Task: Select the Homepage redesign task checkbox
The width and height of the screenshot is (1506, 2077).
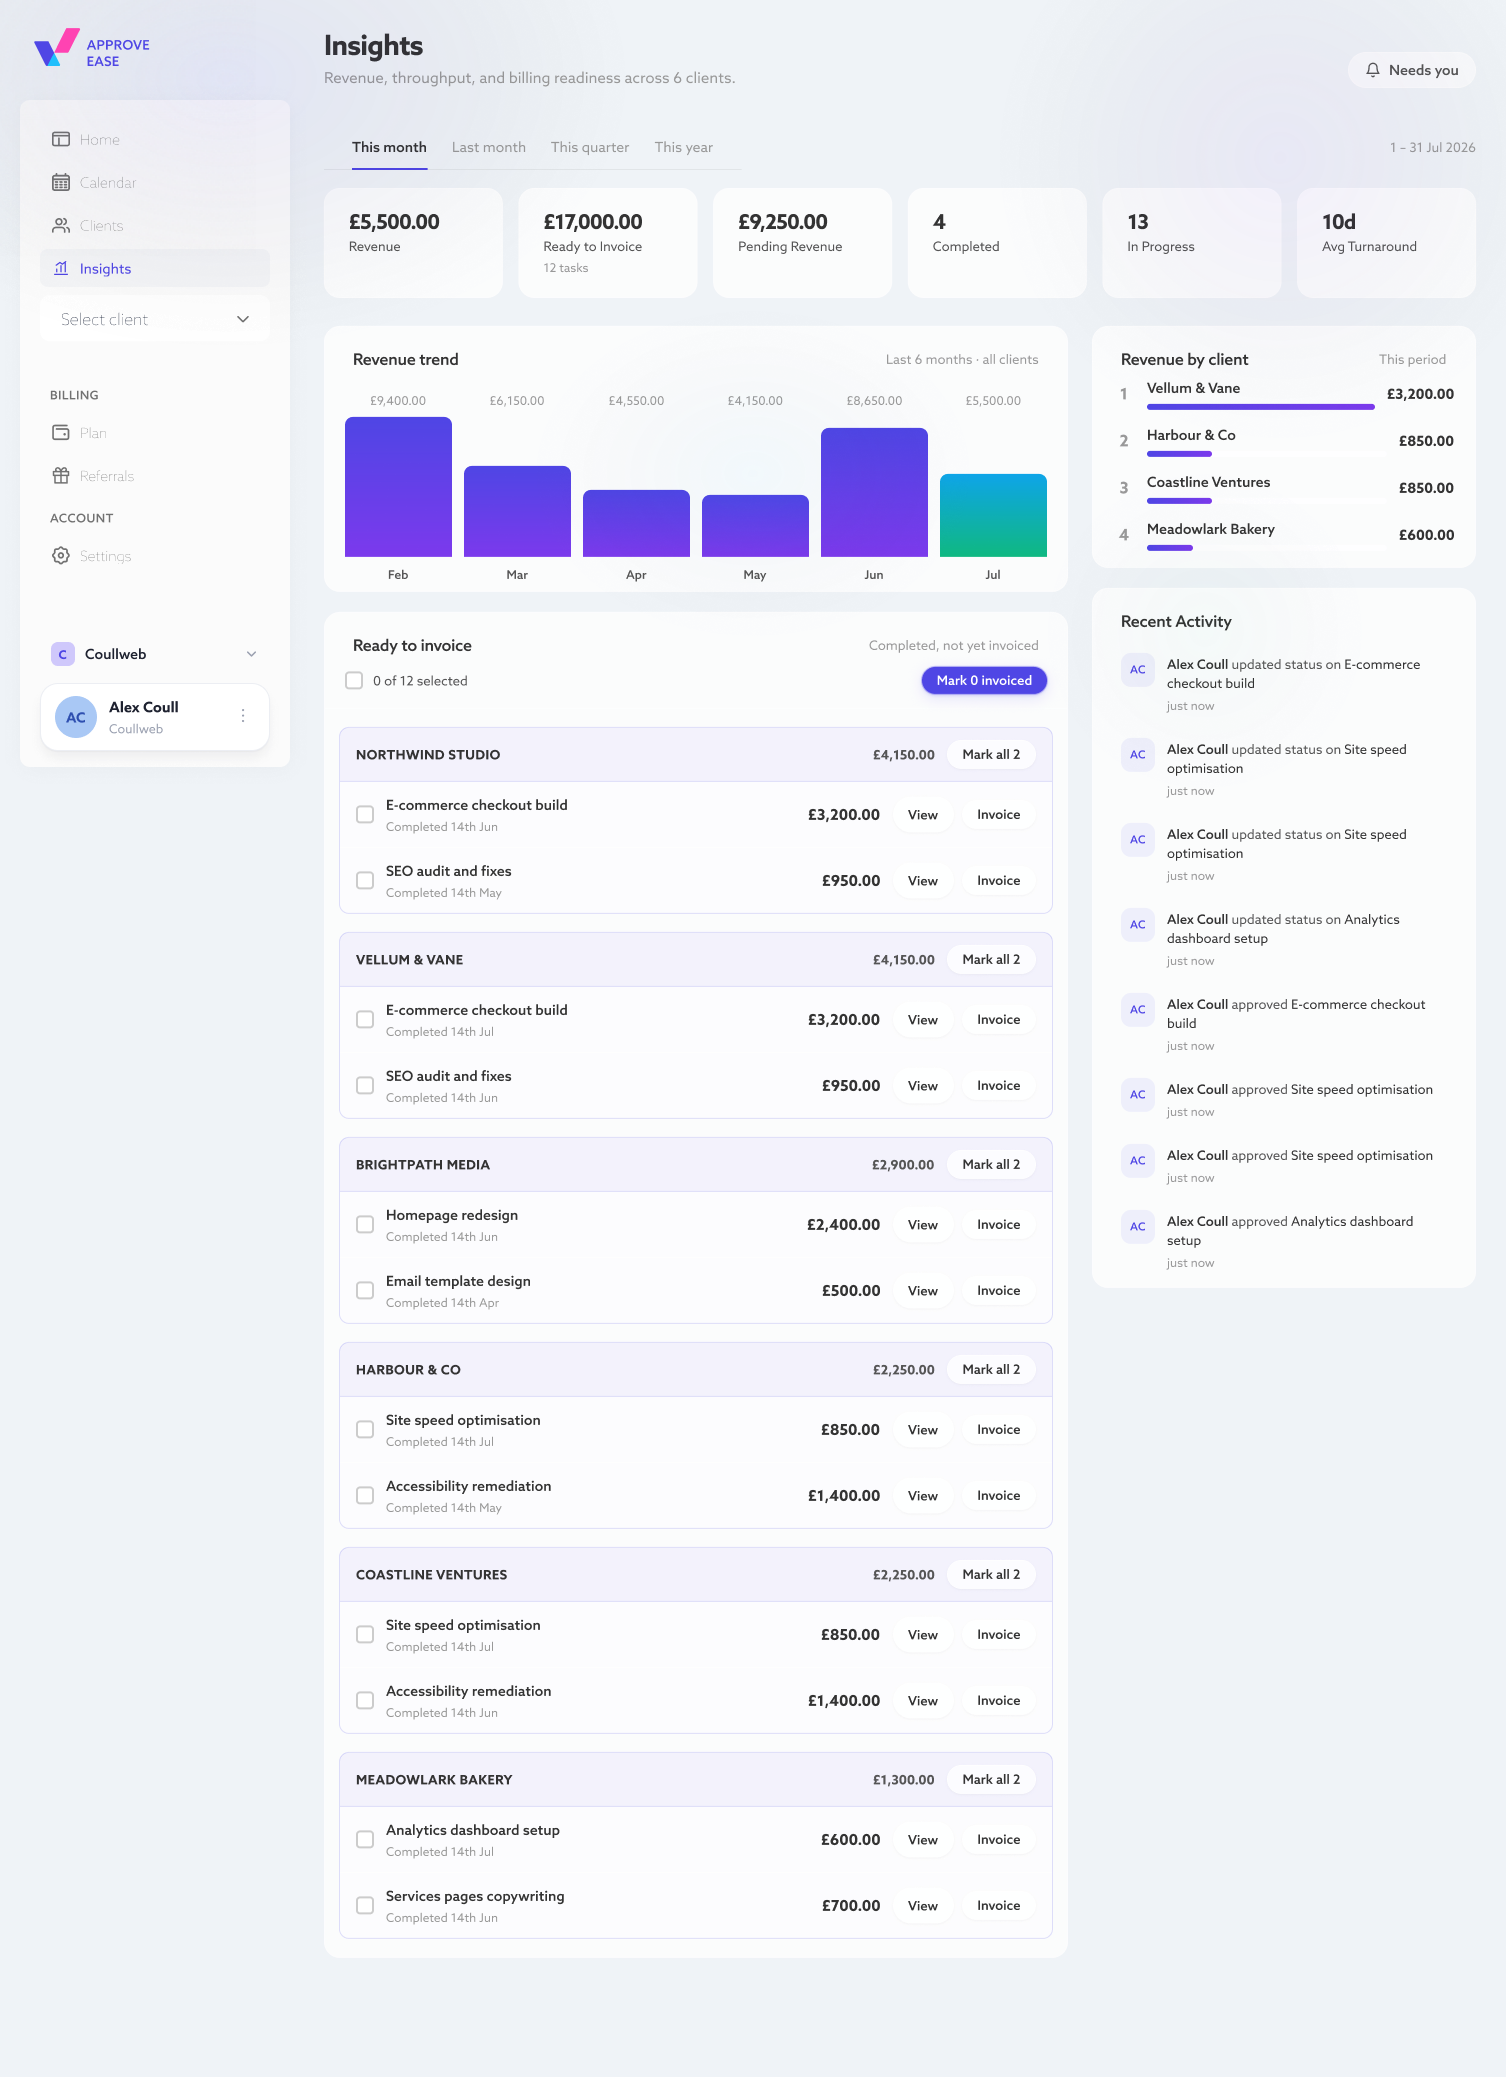Action: click(365, 1224)
